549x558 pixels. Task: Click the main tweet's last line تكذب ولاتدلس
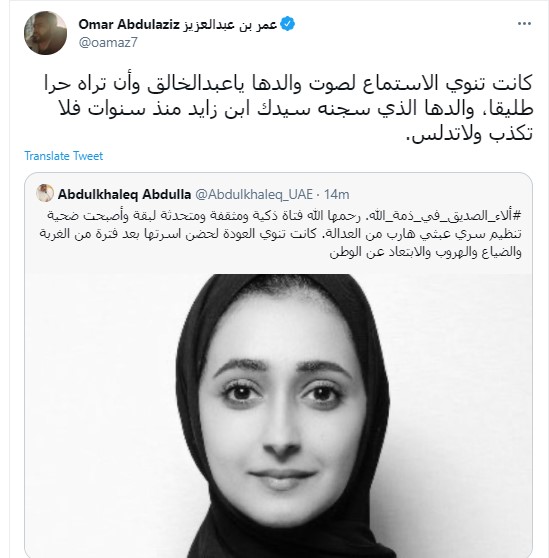(x=469, y=134)
